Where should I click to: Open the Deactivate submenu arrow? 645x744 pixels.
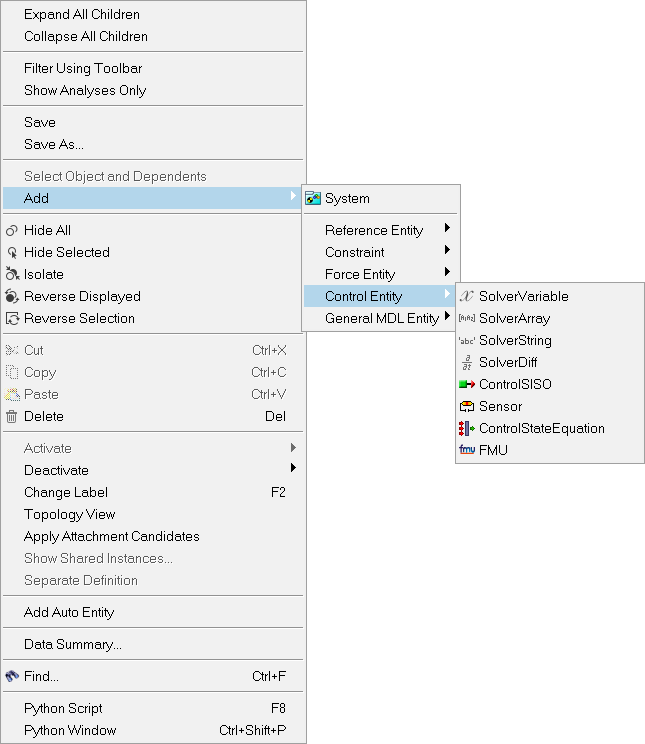coord(293,469)
